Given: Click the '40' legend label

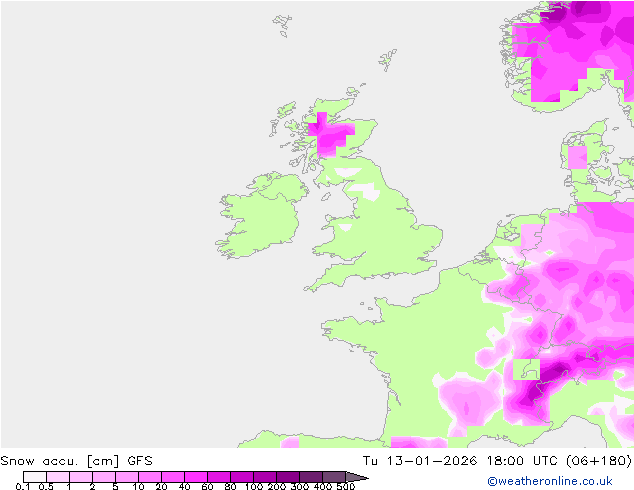Looking at the screenshot, I should pyautogui.click(x=184, y=486).
